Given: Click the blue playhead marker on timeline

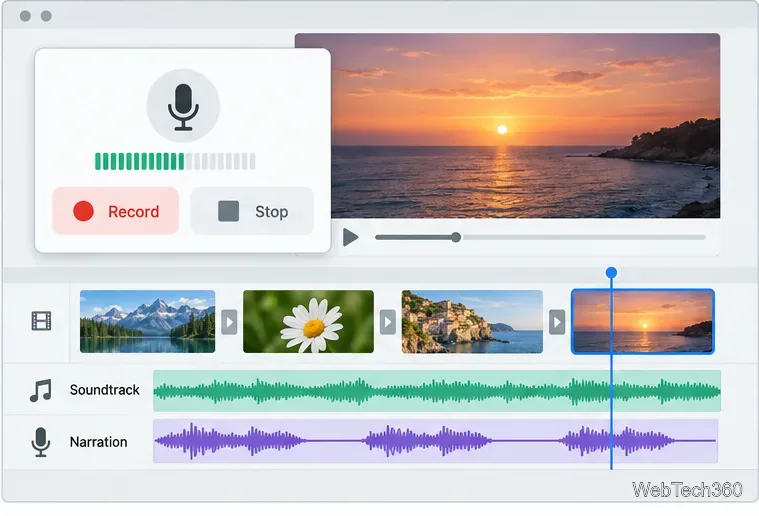Looking at the screenshot, I should pos(611,273).
